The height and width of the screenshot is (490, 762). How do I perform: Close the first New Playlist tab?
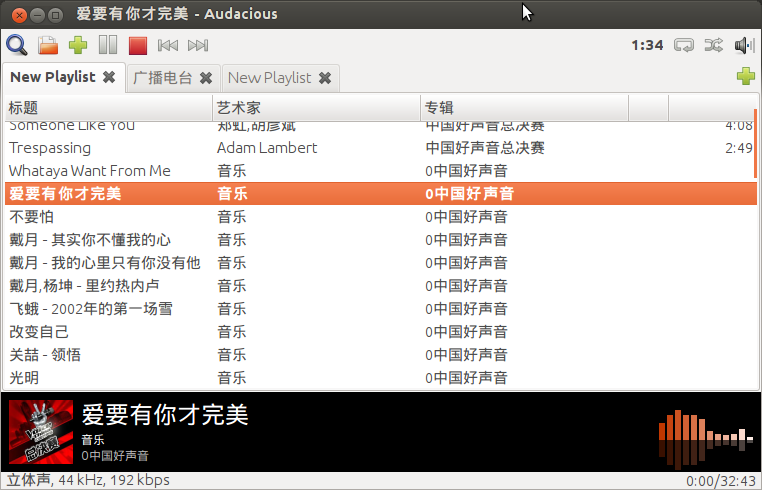pos(109,77)
